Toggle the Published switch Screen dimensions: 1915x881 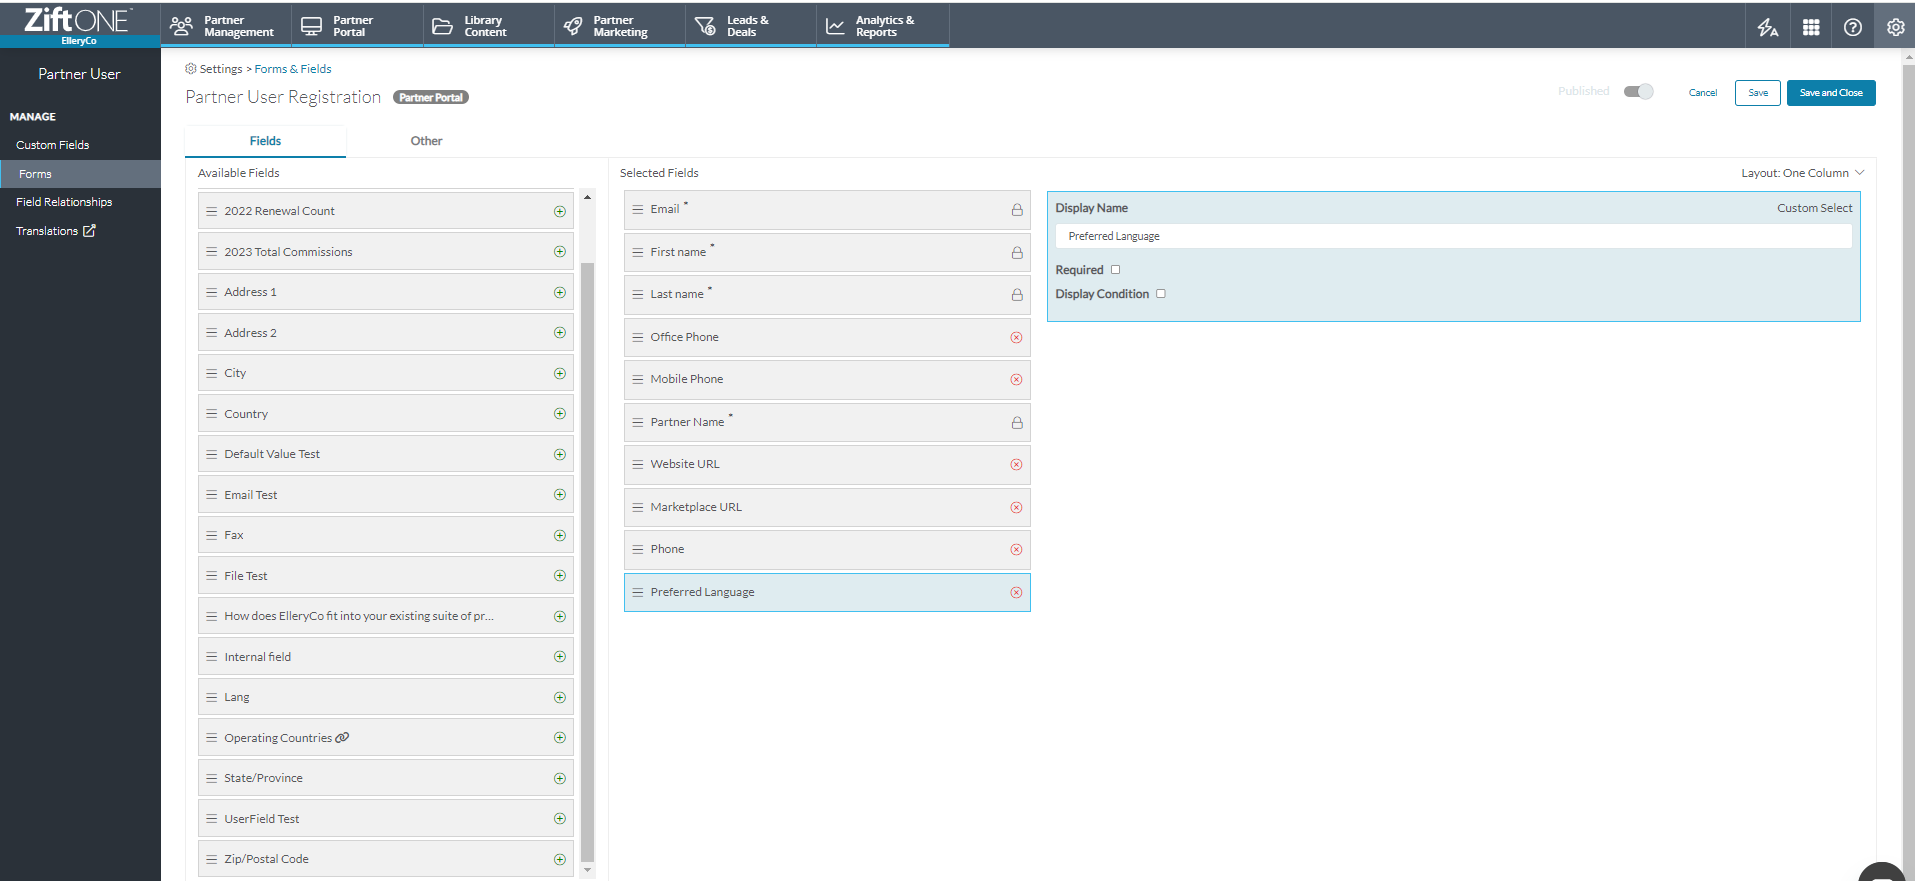1638,91
